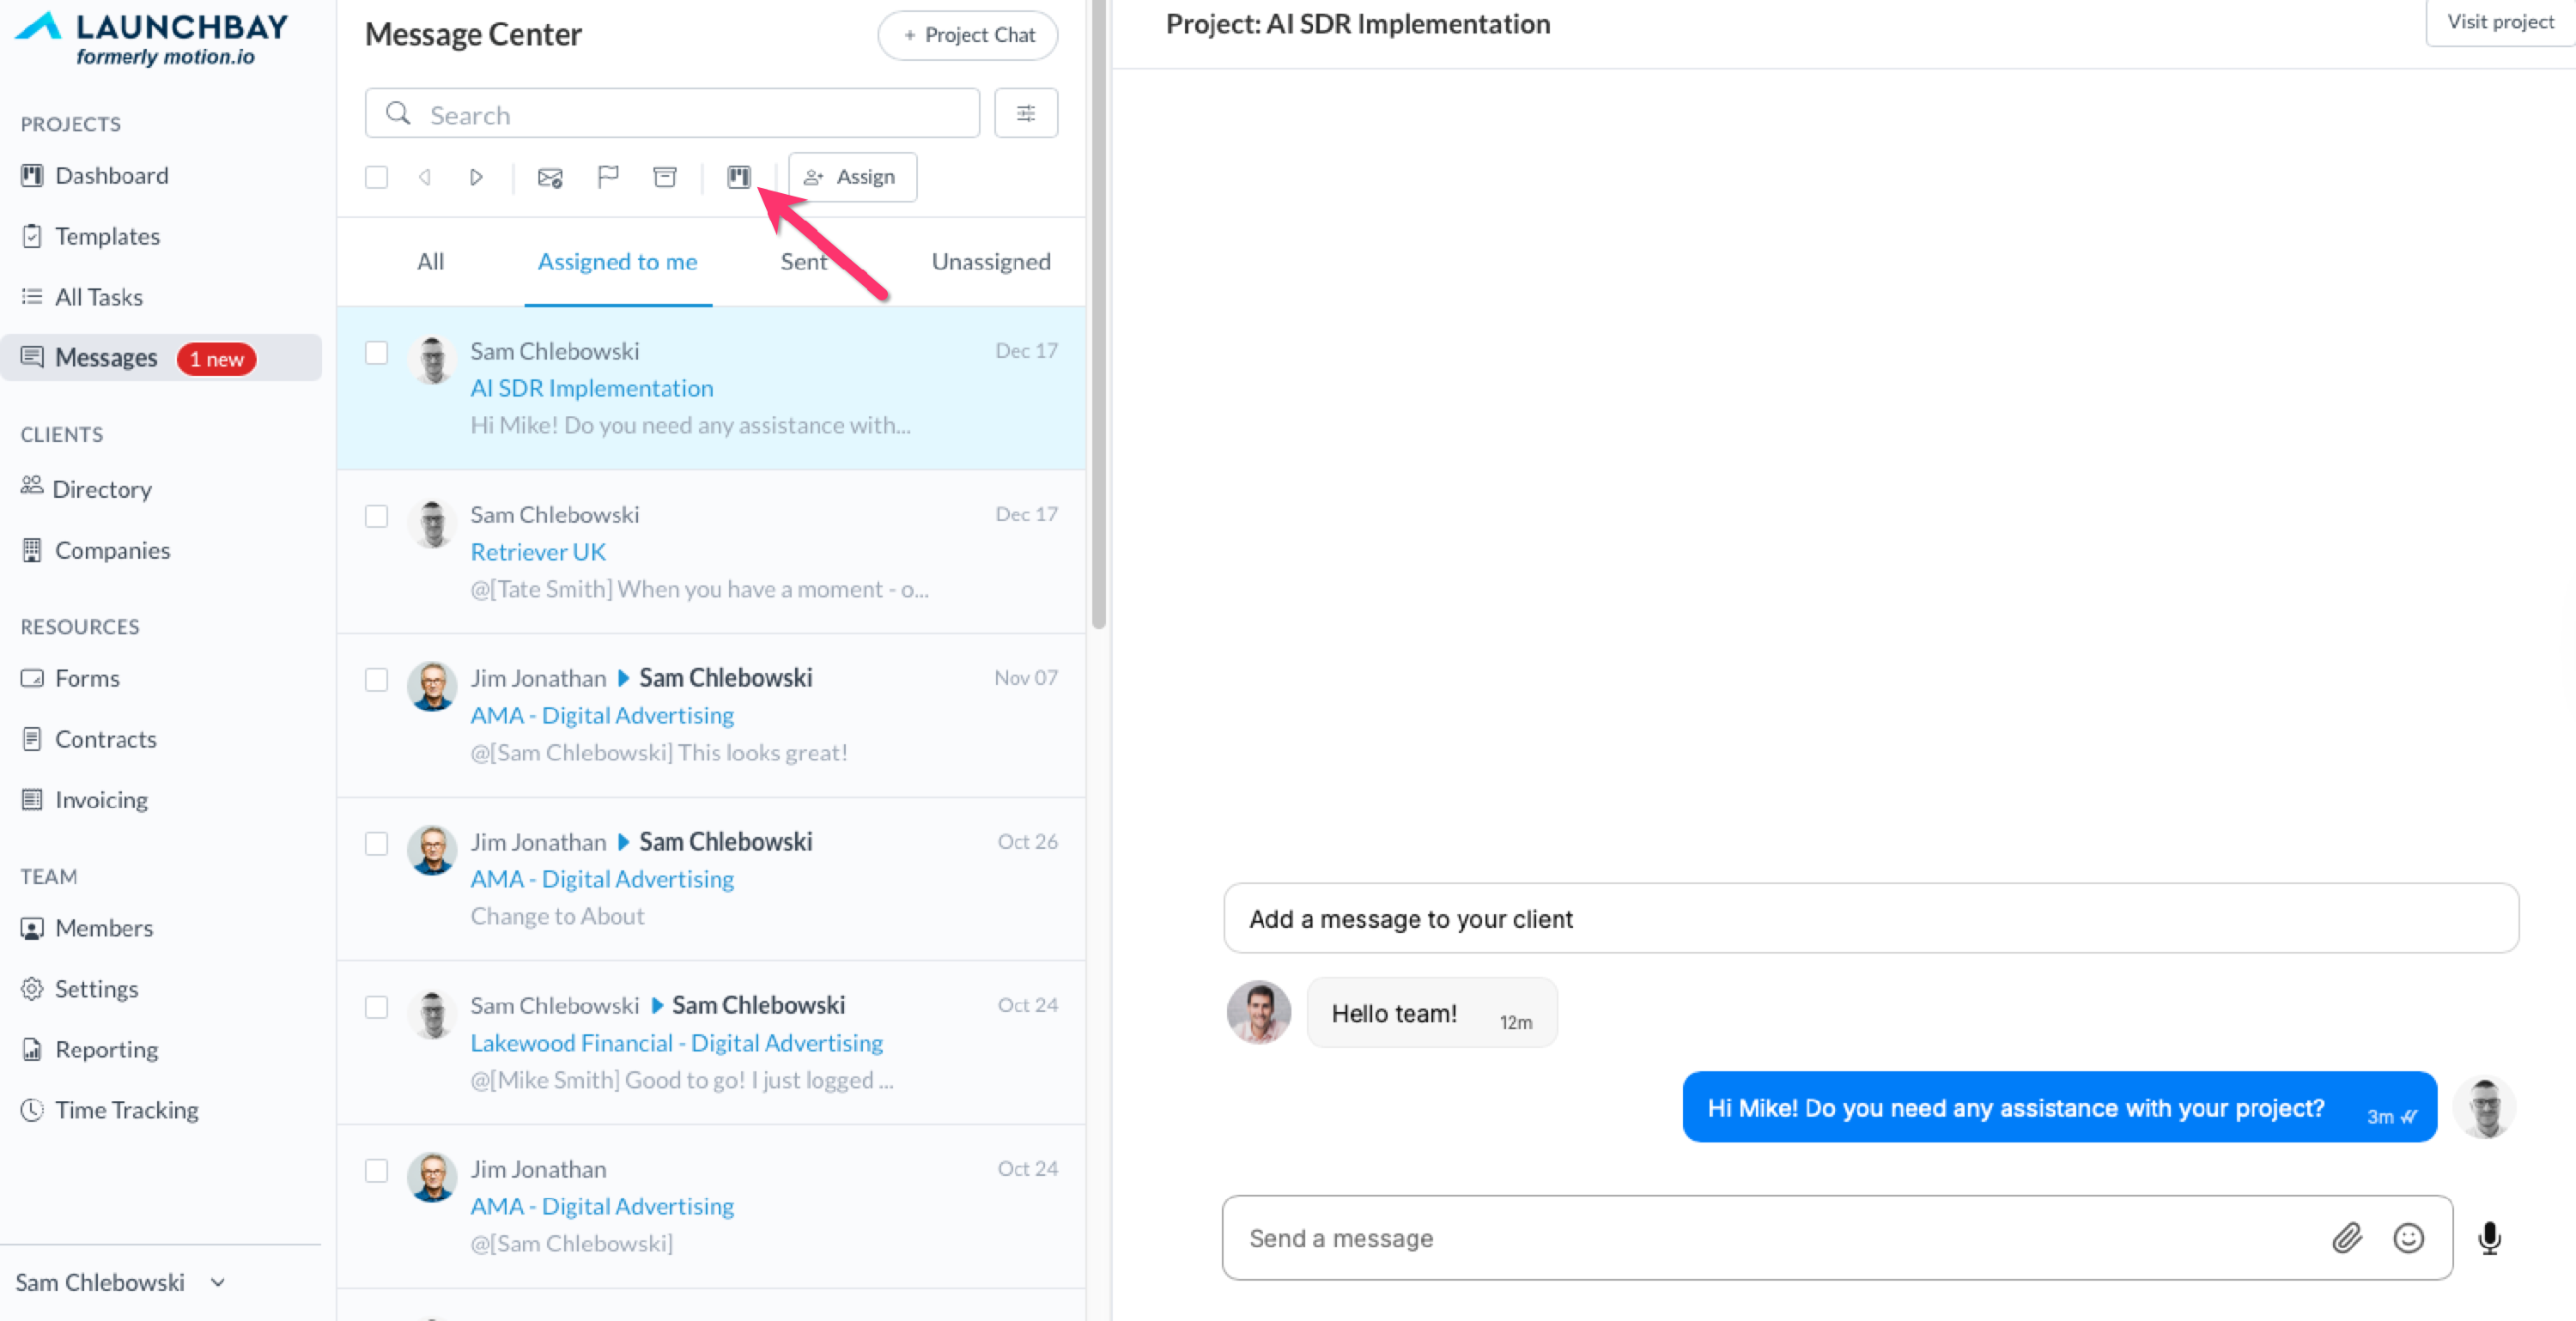
Task: Toggle the select-all messages checkbox
Action: click(x=377, y=177)
